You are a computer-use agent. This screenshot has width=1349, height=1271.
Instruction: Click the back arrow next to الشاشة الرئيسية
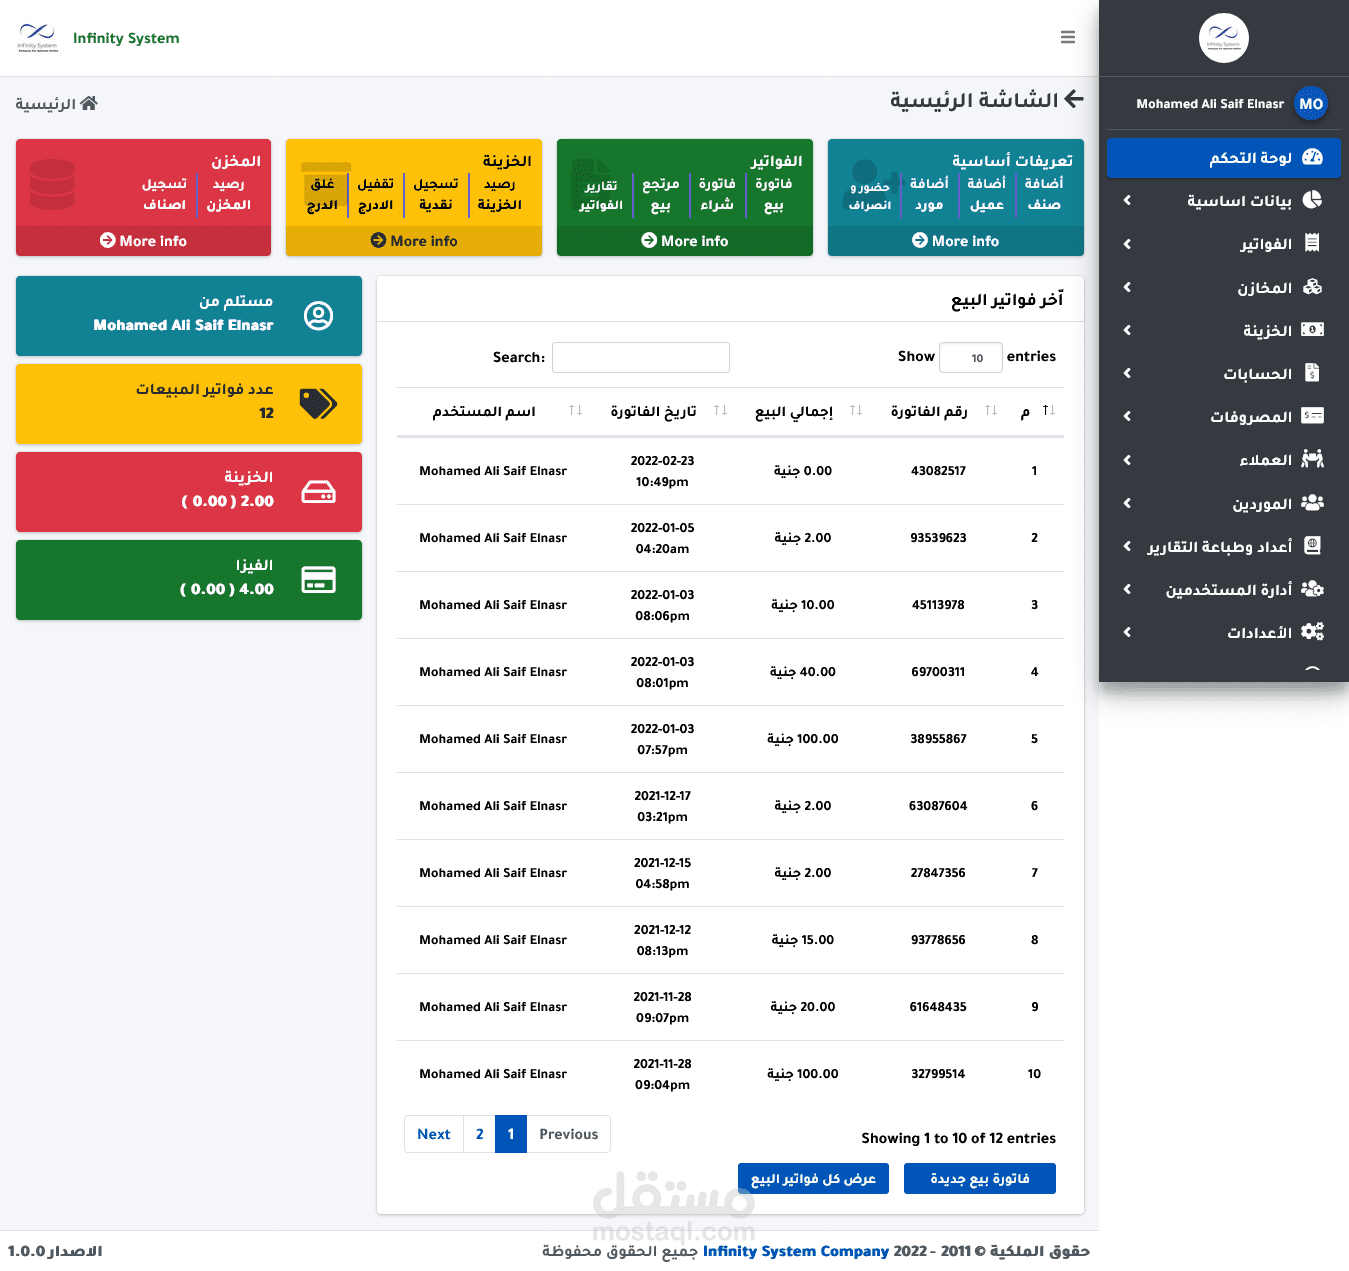(1074, 99)
